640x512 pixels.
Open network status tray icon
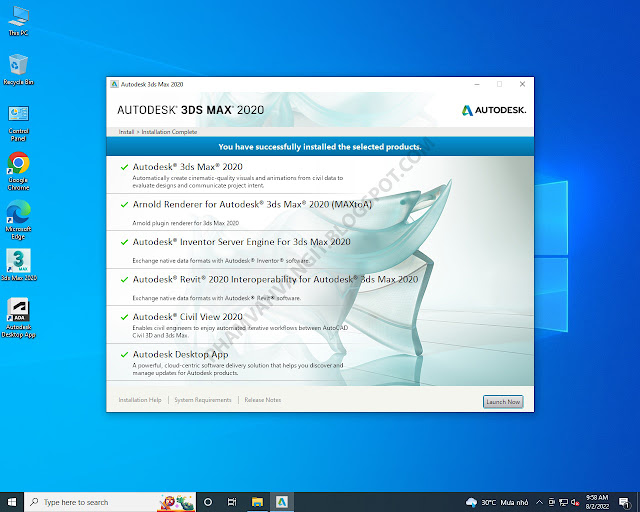564,502
